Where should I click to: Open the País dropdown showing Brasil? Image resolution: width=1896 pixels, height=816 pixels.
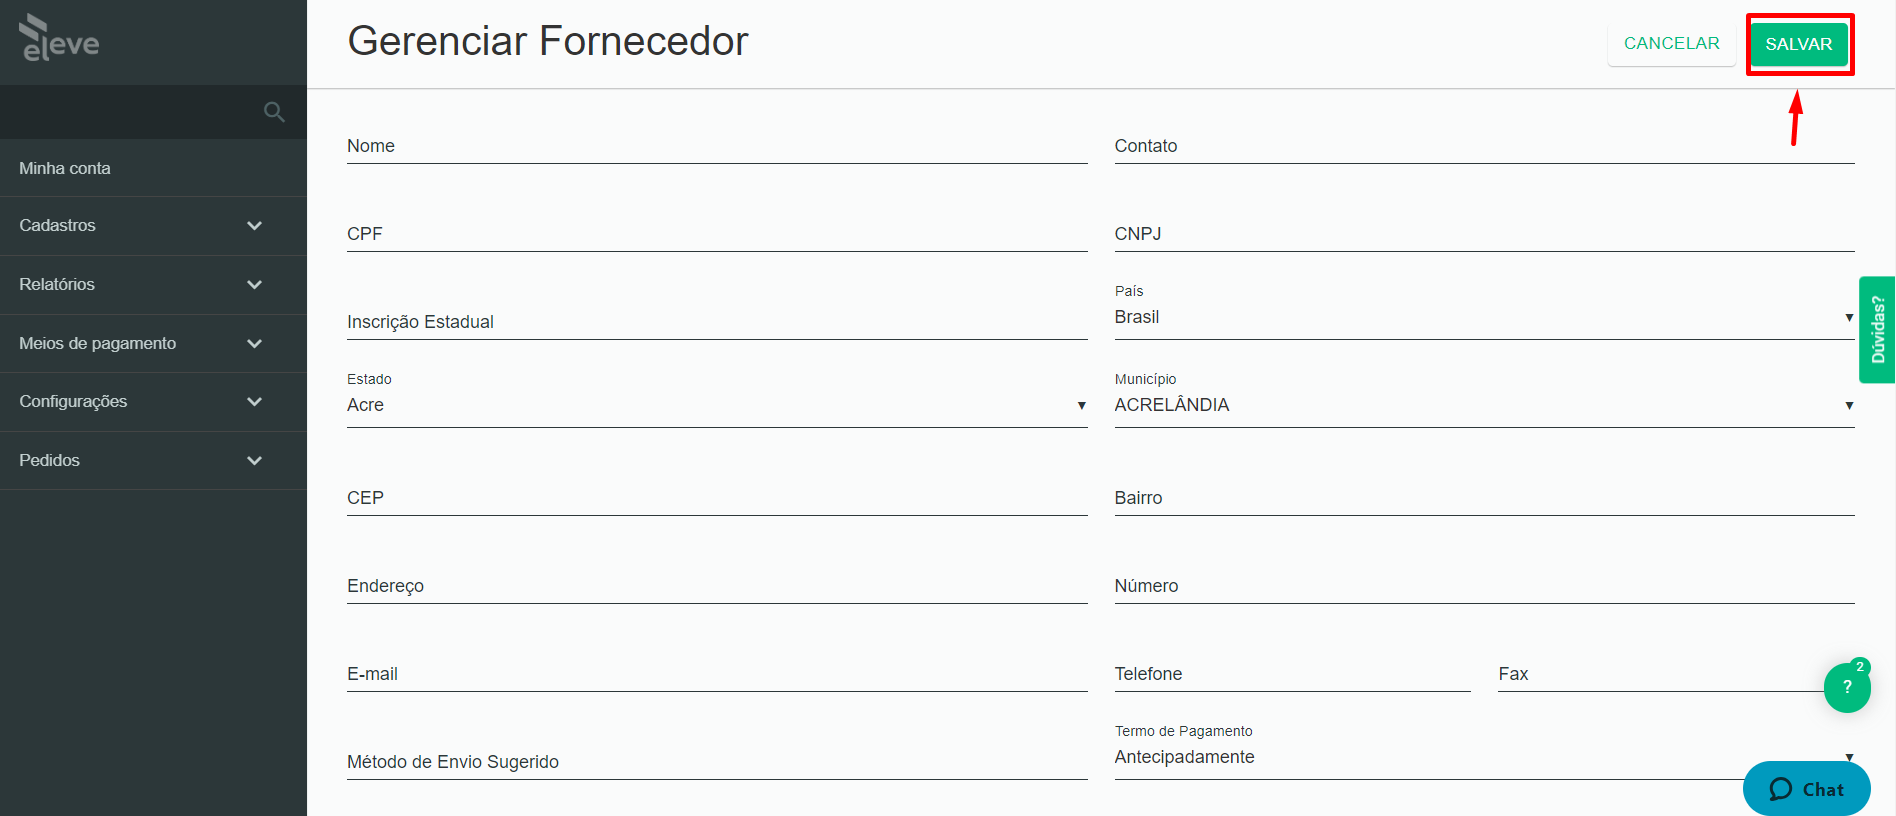[x=1484, y=317]
